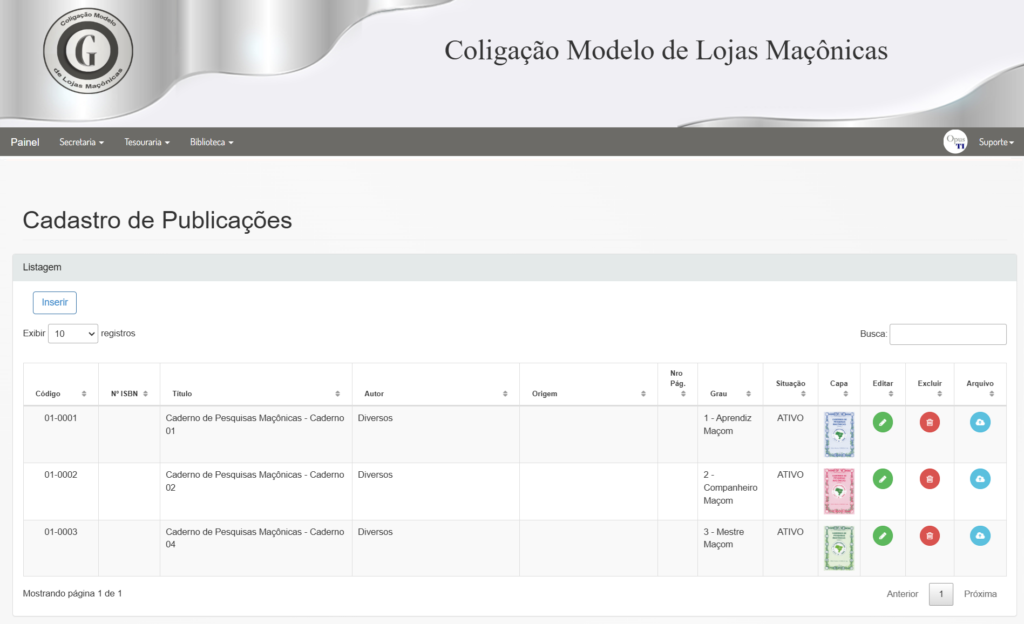
Task: Click the Opus TI round avatar icon
Action: [955, 142]
